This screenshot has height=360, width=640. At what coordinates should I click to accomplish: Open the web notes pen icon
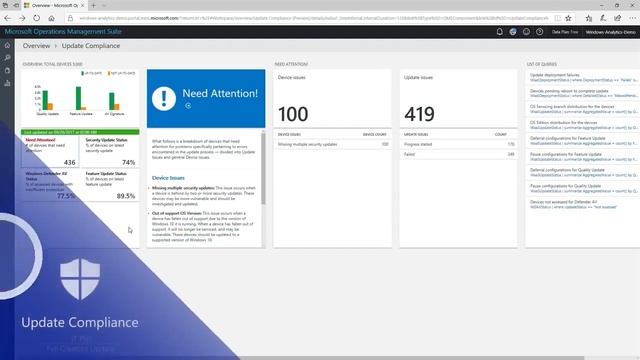pyautogui.click(x=603, y=18)
